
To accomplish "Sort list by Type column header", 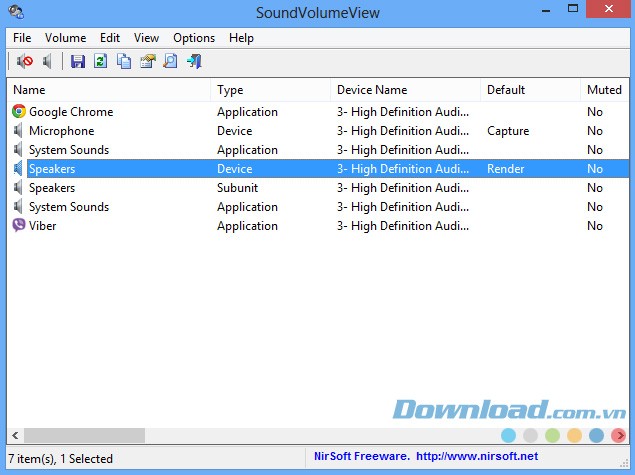I will [270, 90].
